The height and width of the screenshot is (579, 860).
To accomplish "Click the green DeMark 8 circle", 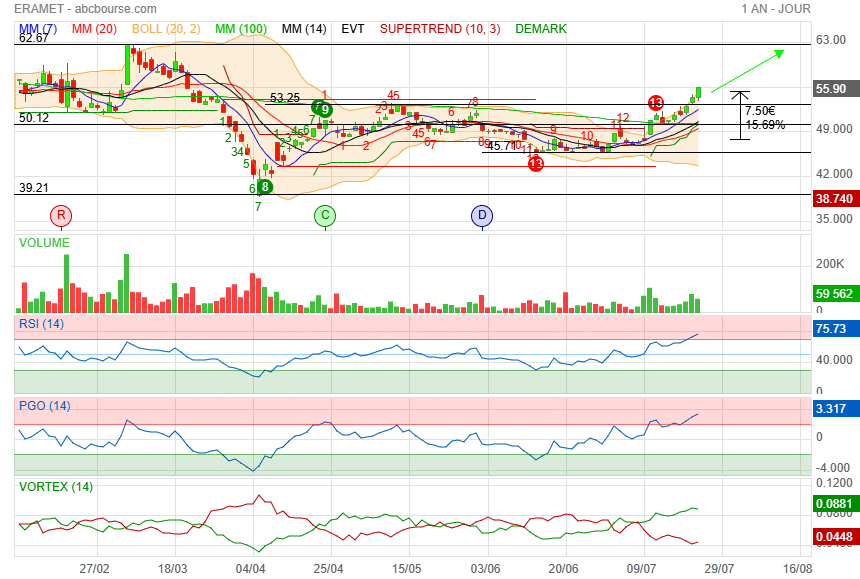I will [x=265, y=186].
